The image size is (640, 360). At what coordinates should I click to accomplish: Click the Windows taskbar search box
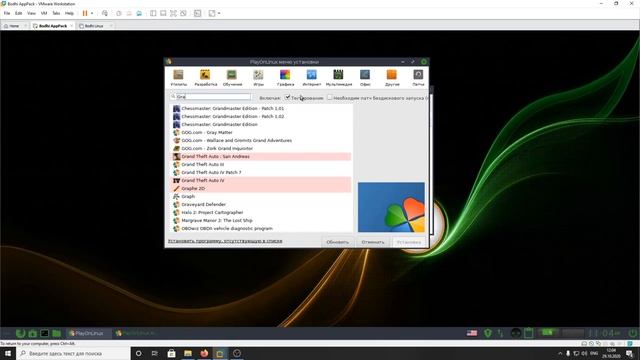click(x=73, y=353)
